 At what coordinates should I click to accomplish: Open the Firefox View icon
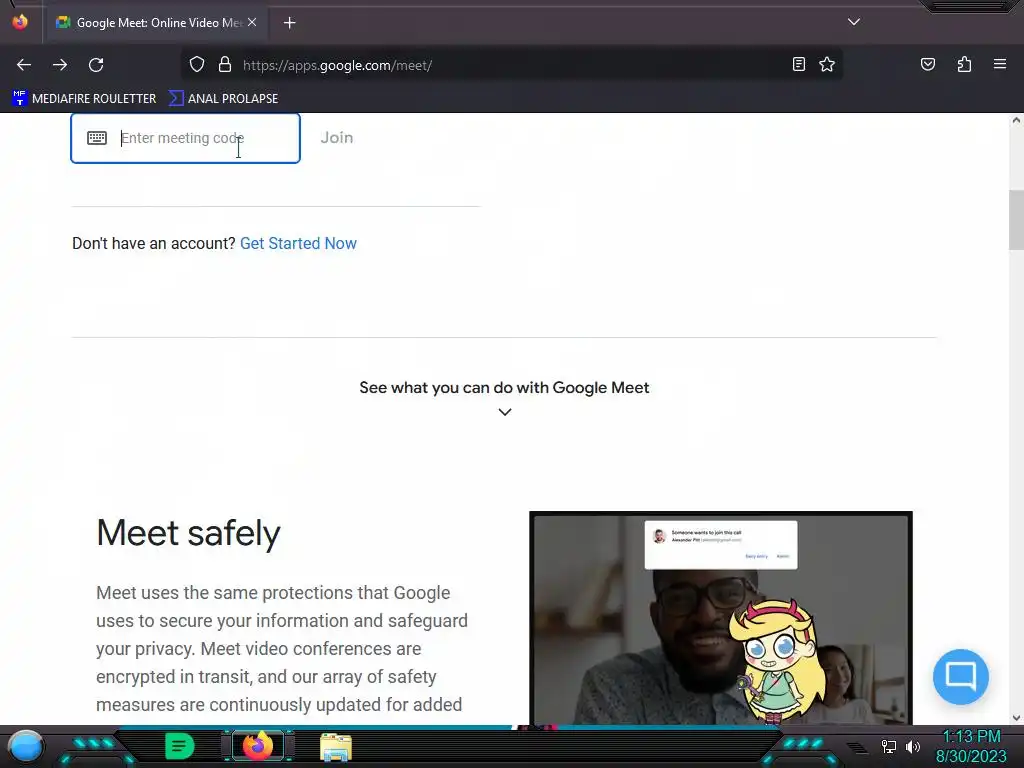point(20,22)
